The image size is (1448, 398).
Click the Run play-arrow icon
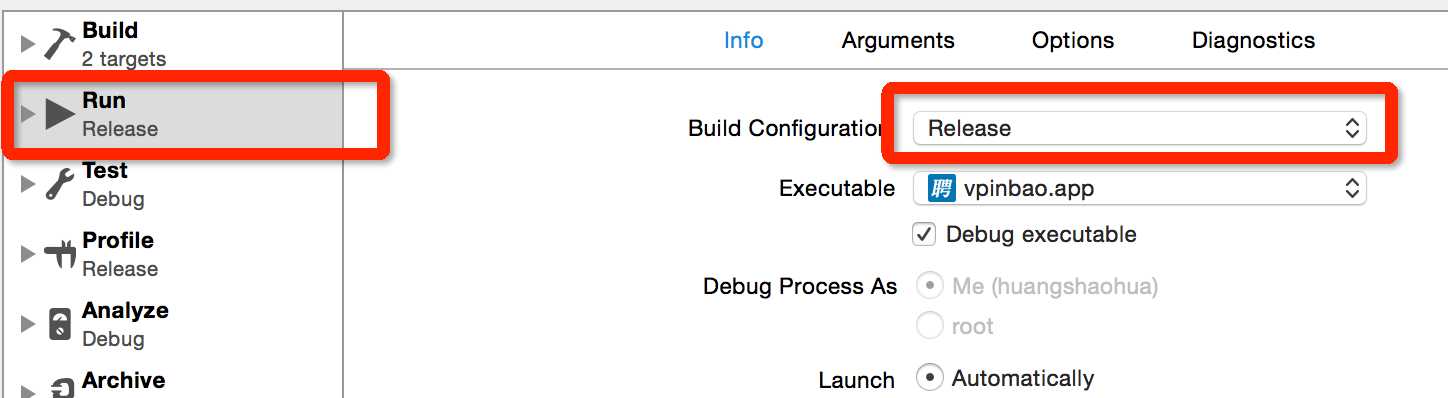pos(60,114)
